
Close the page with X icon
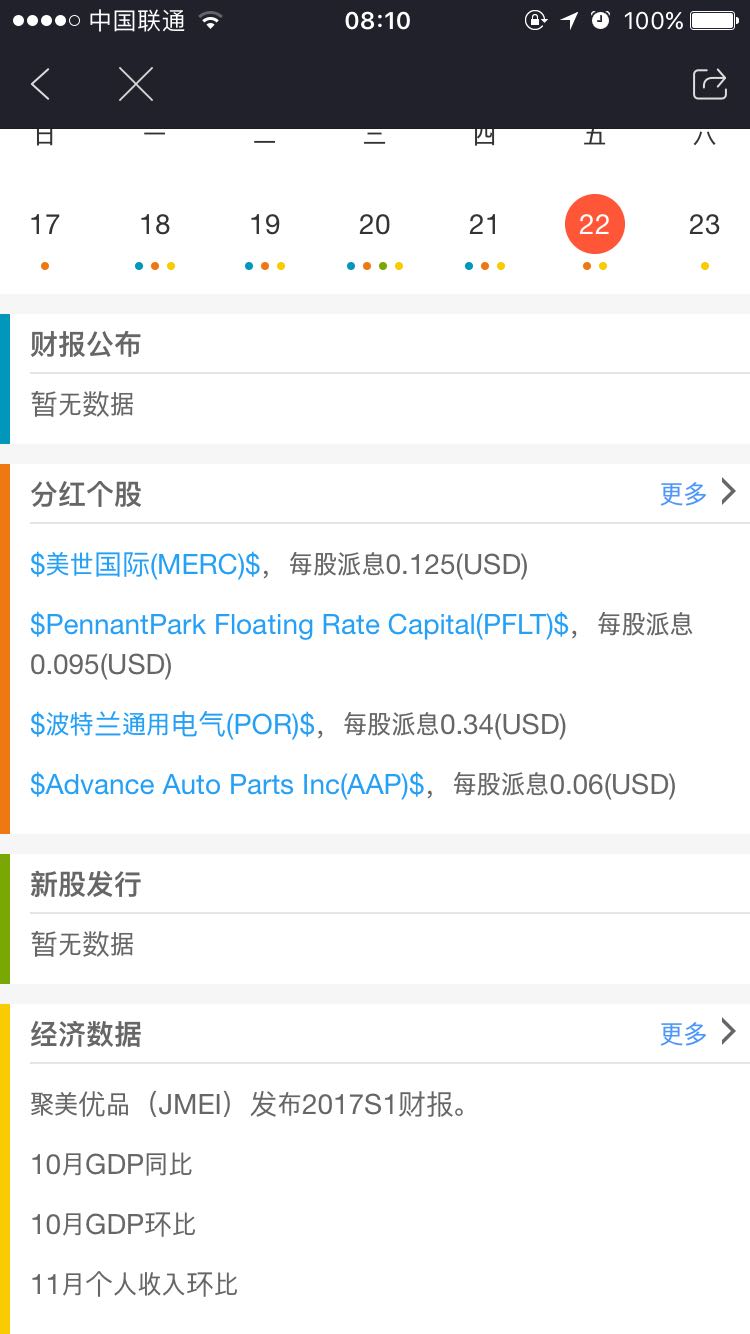point(136,84)
